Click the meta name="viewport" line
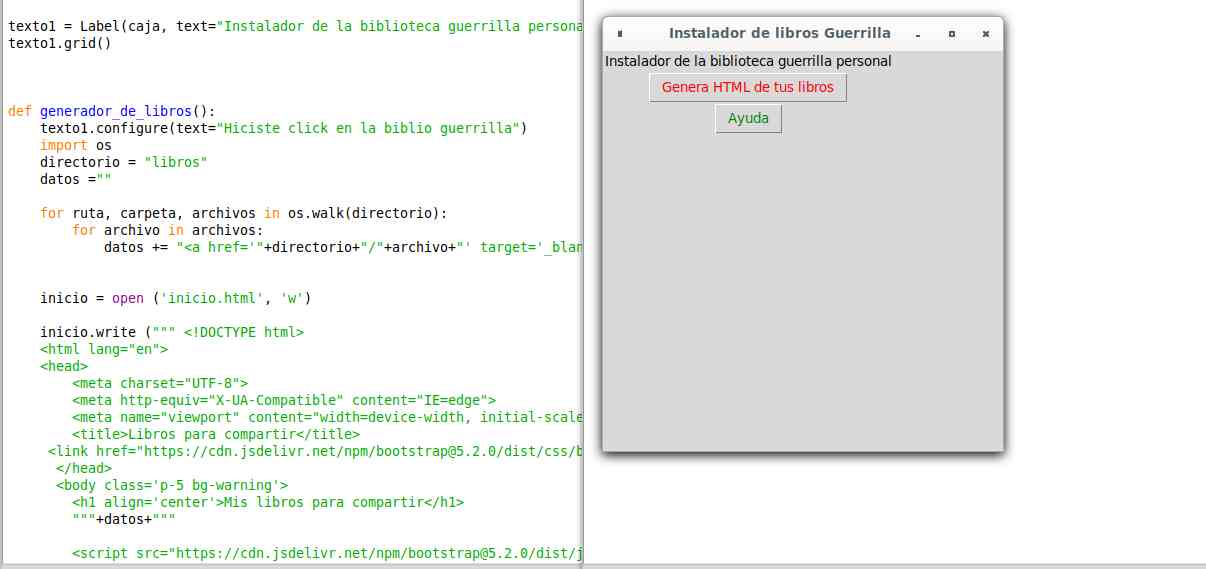1206x569 pixels. pos(327,417)
